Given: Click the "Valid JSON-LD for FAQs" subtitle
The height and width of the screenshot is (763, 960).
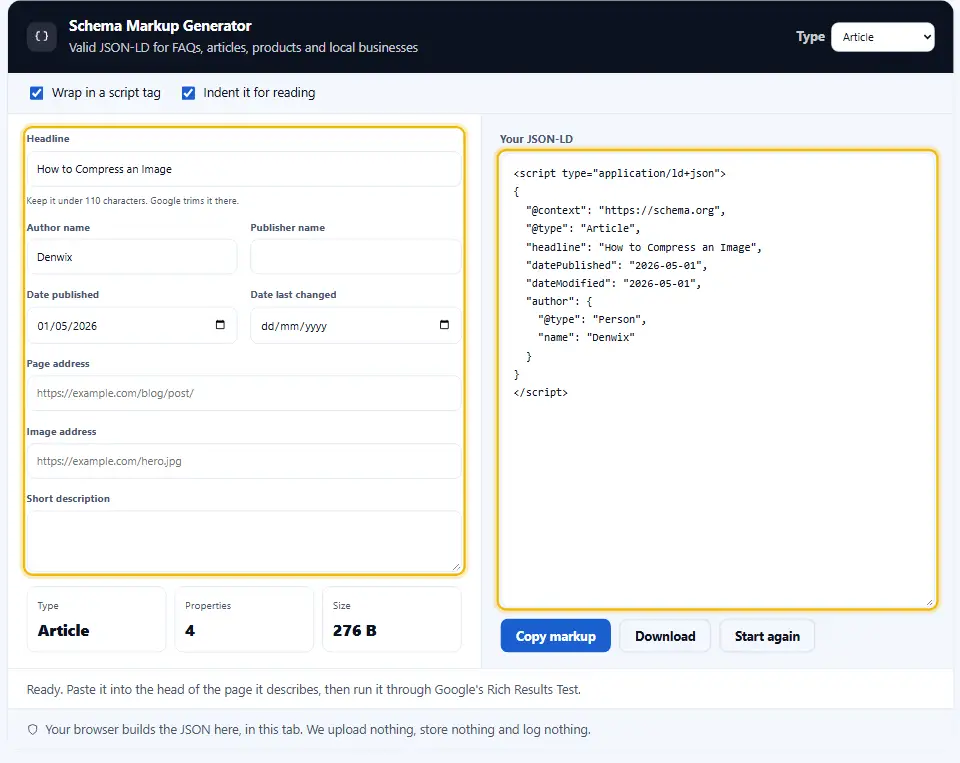Looking at the screenshot, I should (243, 48).
